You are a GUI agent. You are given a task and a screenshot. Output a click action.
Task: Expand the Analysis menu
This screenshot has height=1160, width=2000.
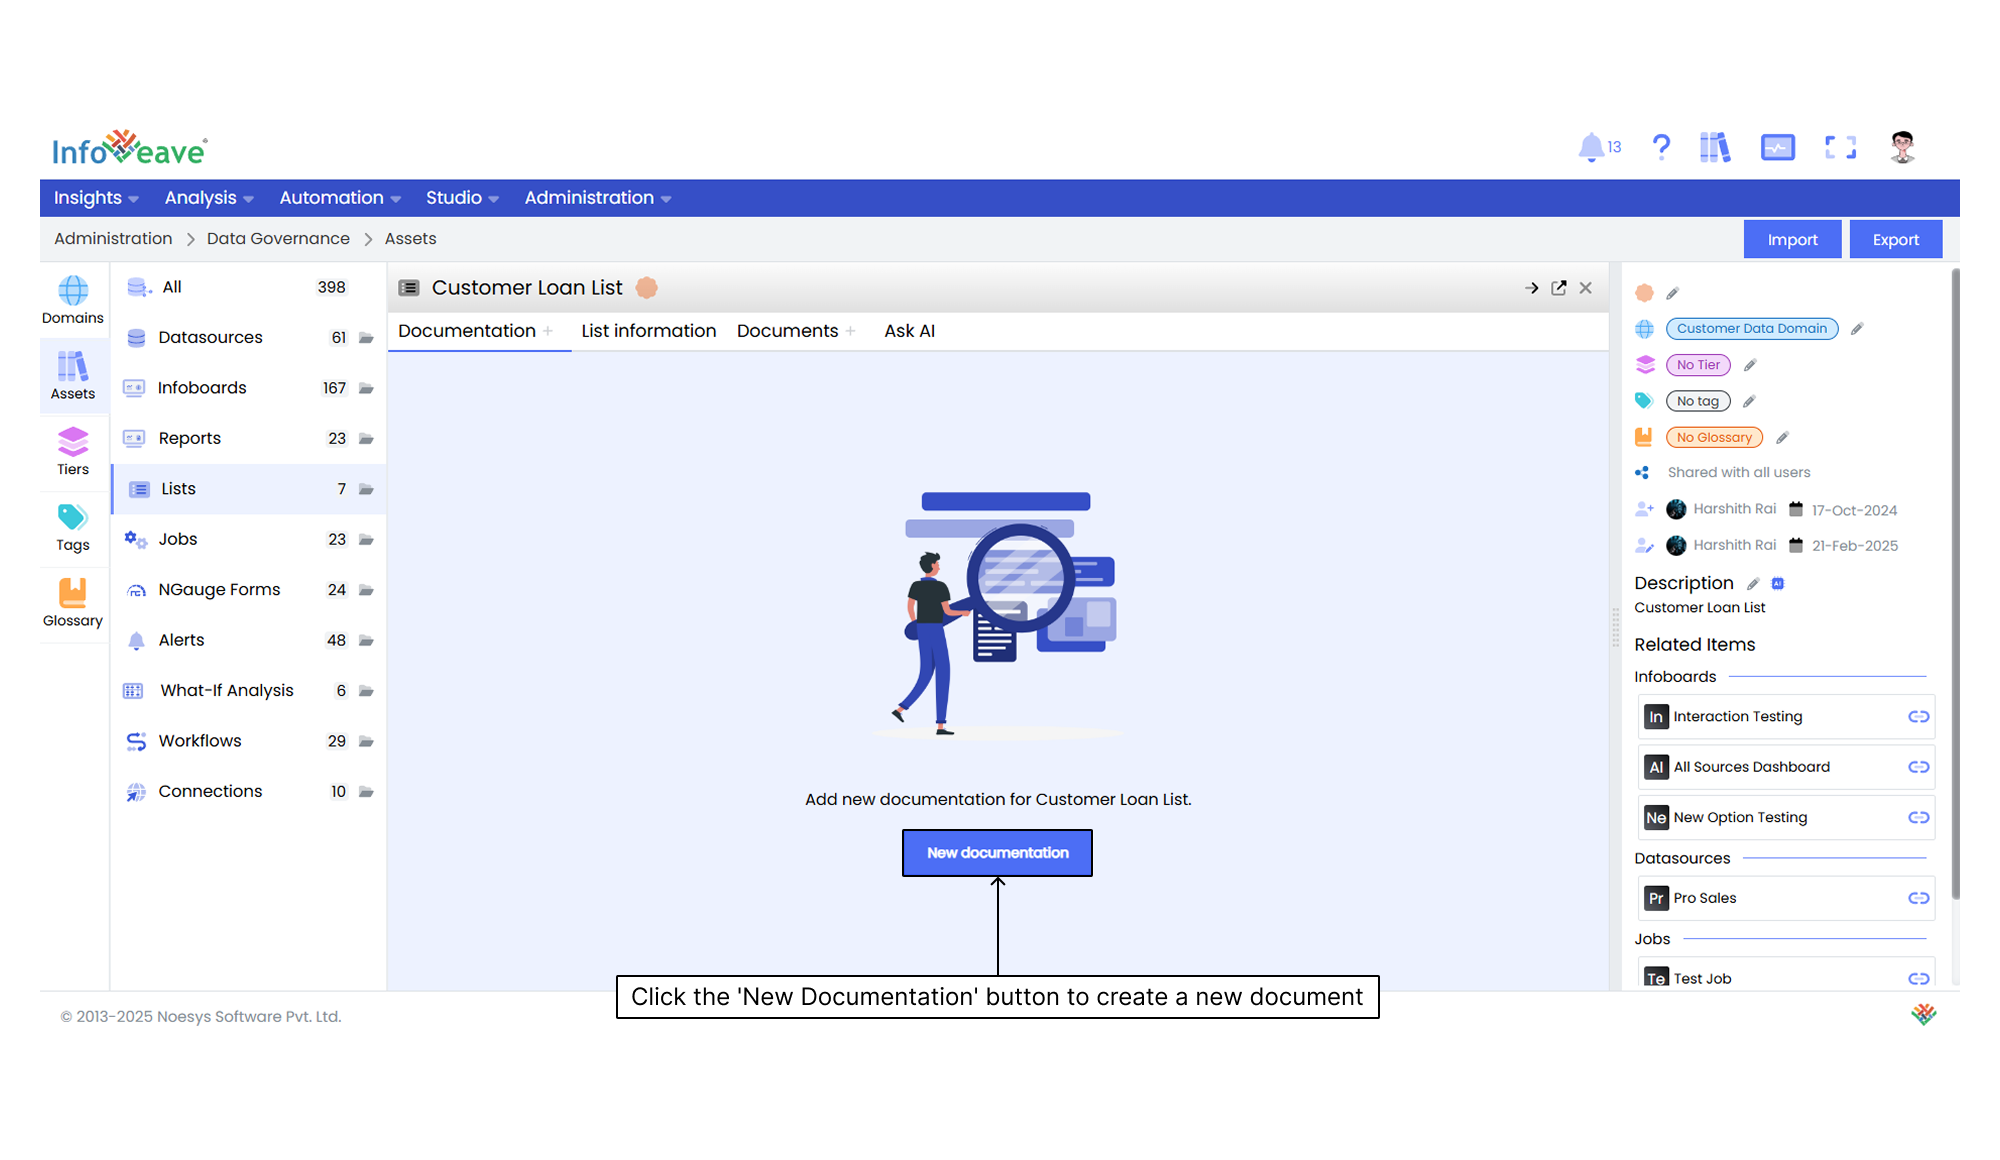coord(209,198)
